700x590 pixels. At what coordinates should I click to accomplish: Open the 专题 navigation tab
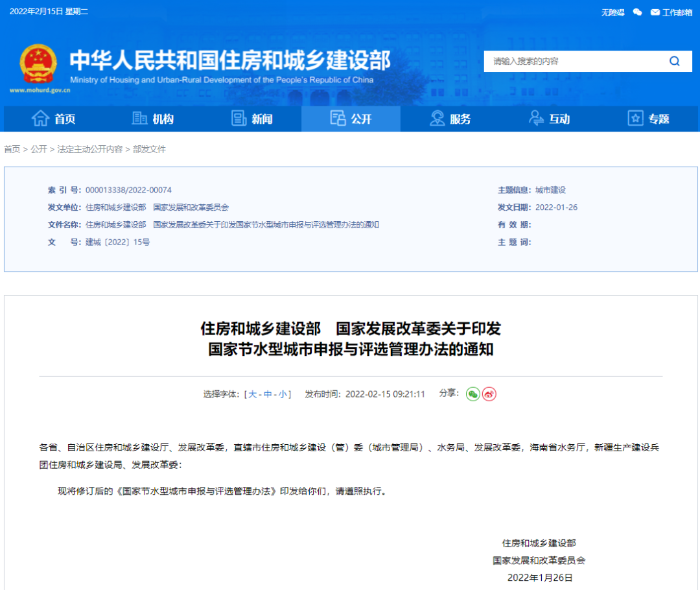click(648, 119)
